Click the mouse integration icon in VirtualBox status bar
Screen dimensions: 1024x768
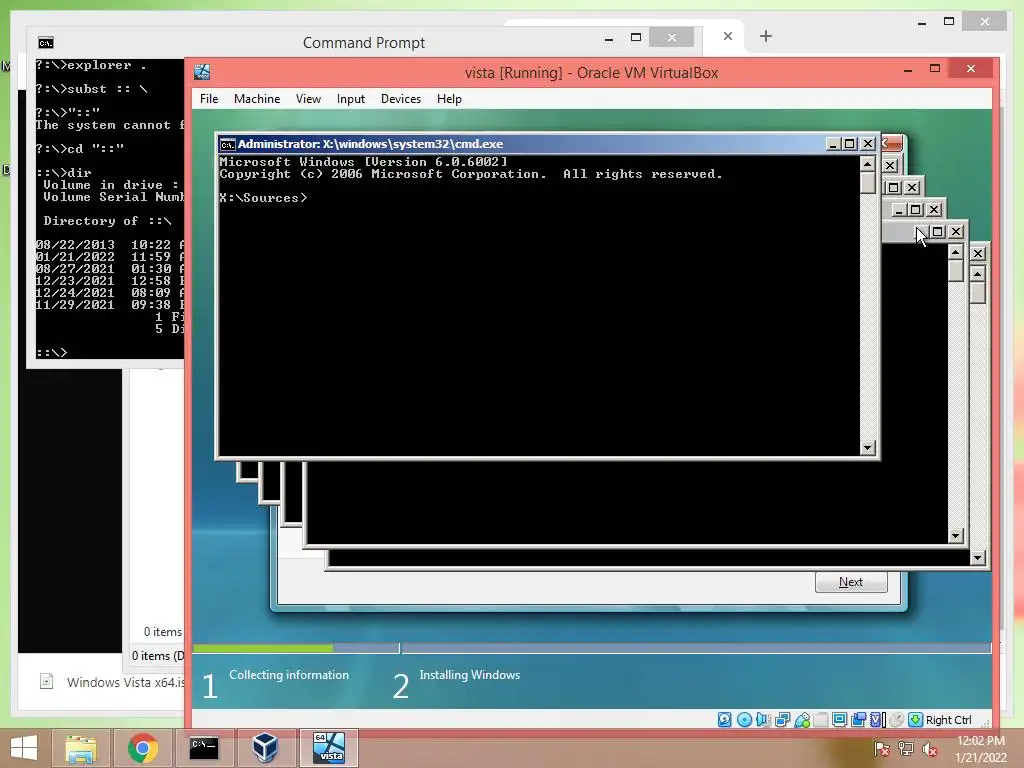click(x=897, y=720)
